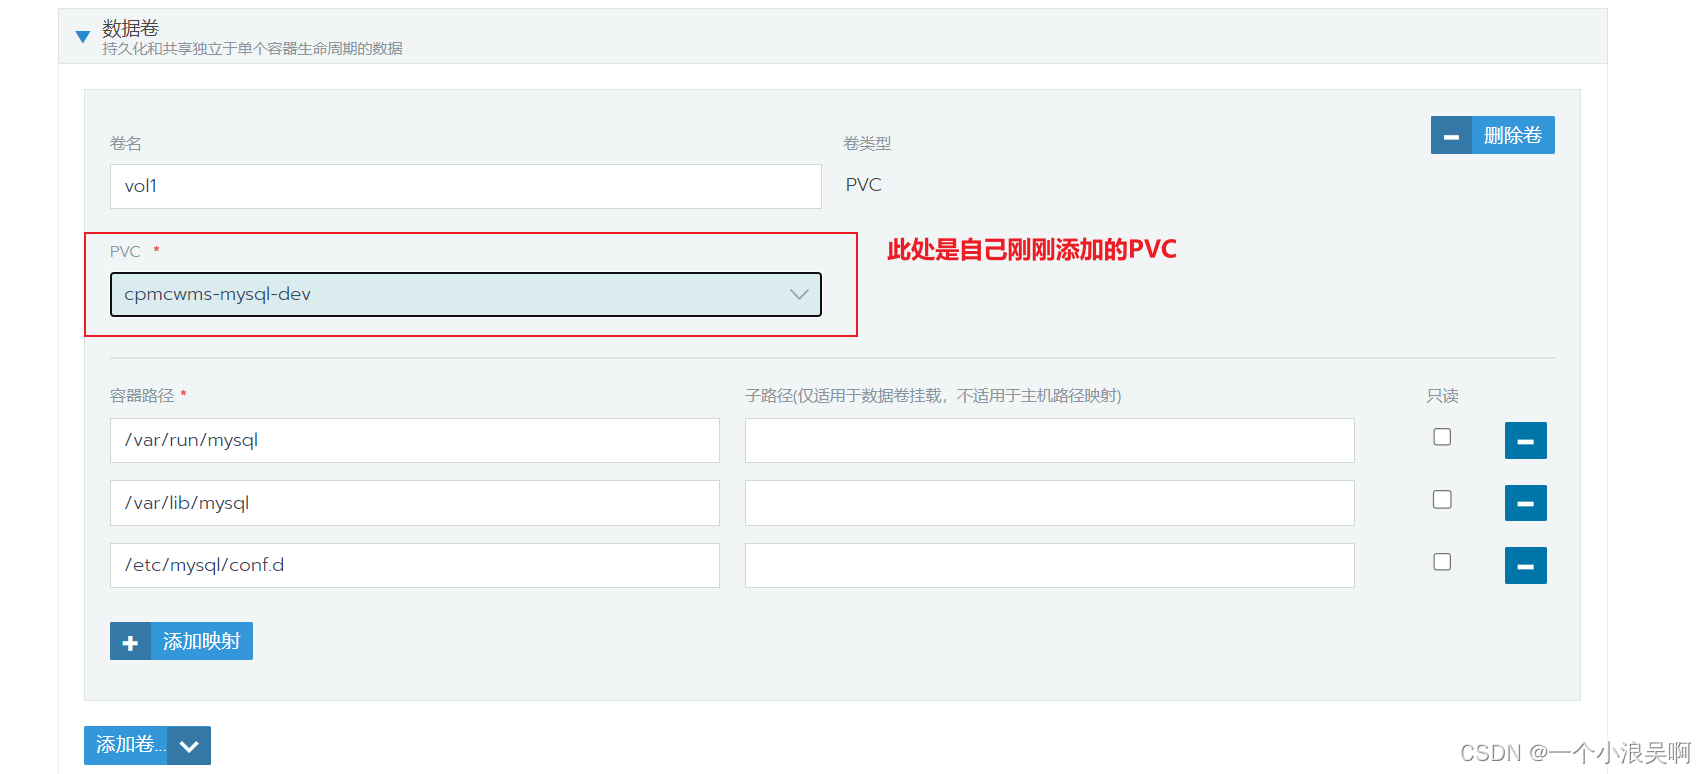1707x774 pixels.
Task: Click the 添加卷 button
Action: point(126,745)
